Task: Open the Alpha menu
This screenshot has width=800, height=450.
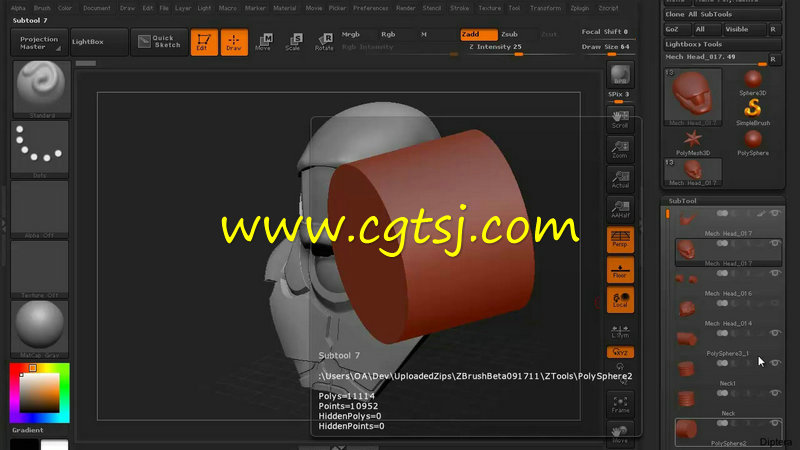Action: click(x=18, y=8)
